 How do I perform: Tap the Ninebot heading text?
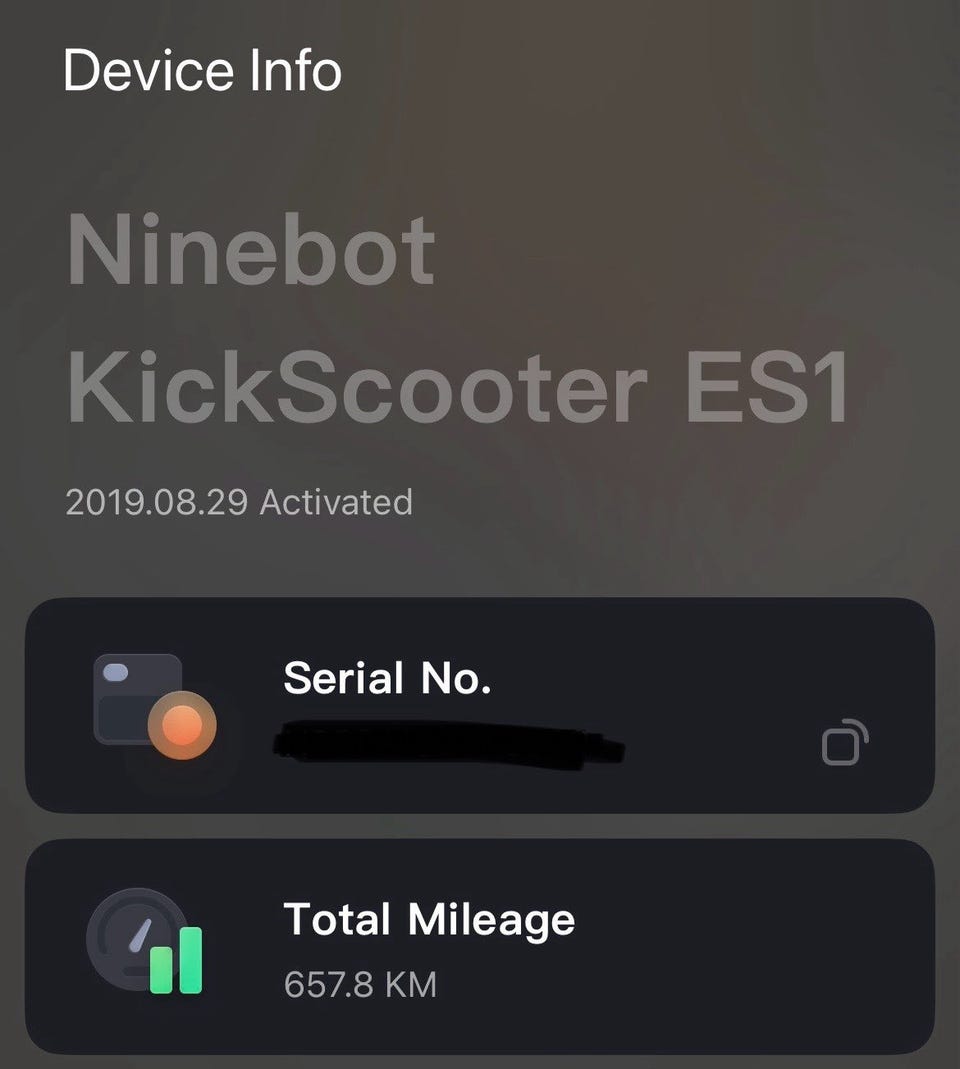point(250,250)
